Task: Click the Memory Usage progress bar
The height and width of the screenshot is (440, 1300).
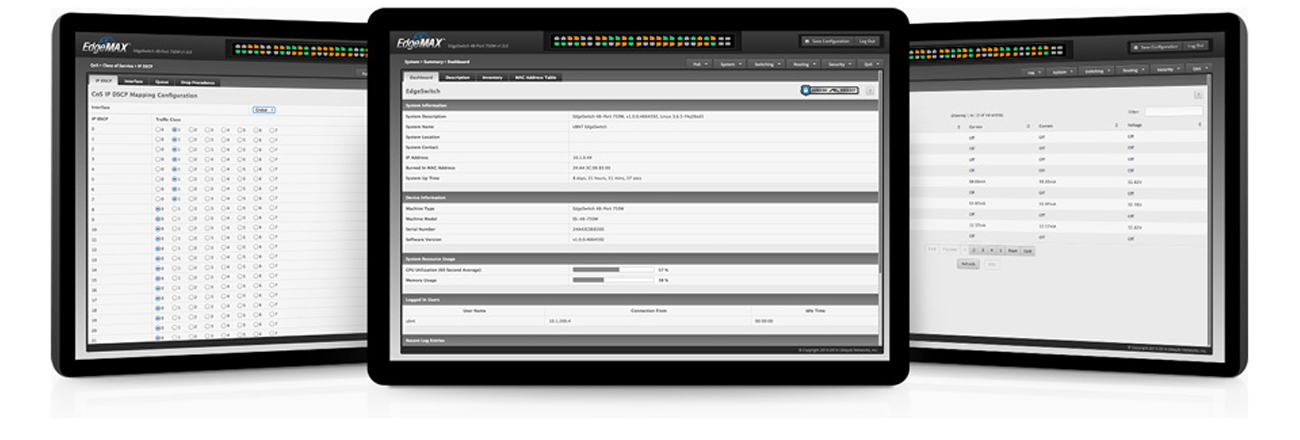Action: [x=611, y=280]
